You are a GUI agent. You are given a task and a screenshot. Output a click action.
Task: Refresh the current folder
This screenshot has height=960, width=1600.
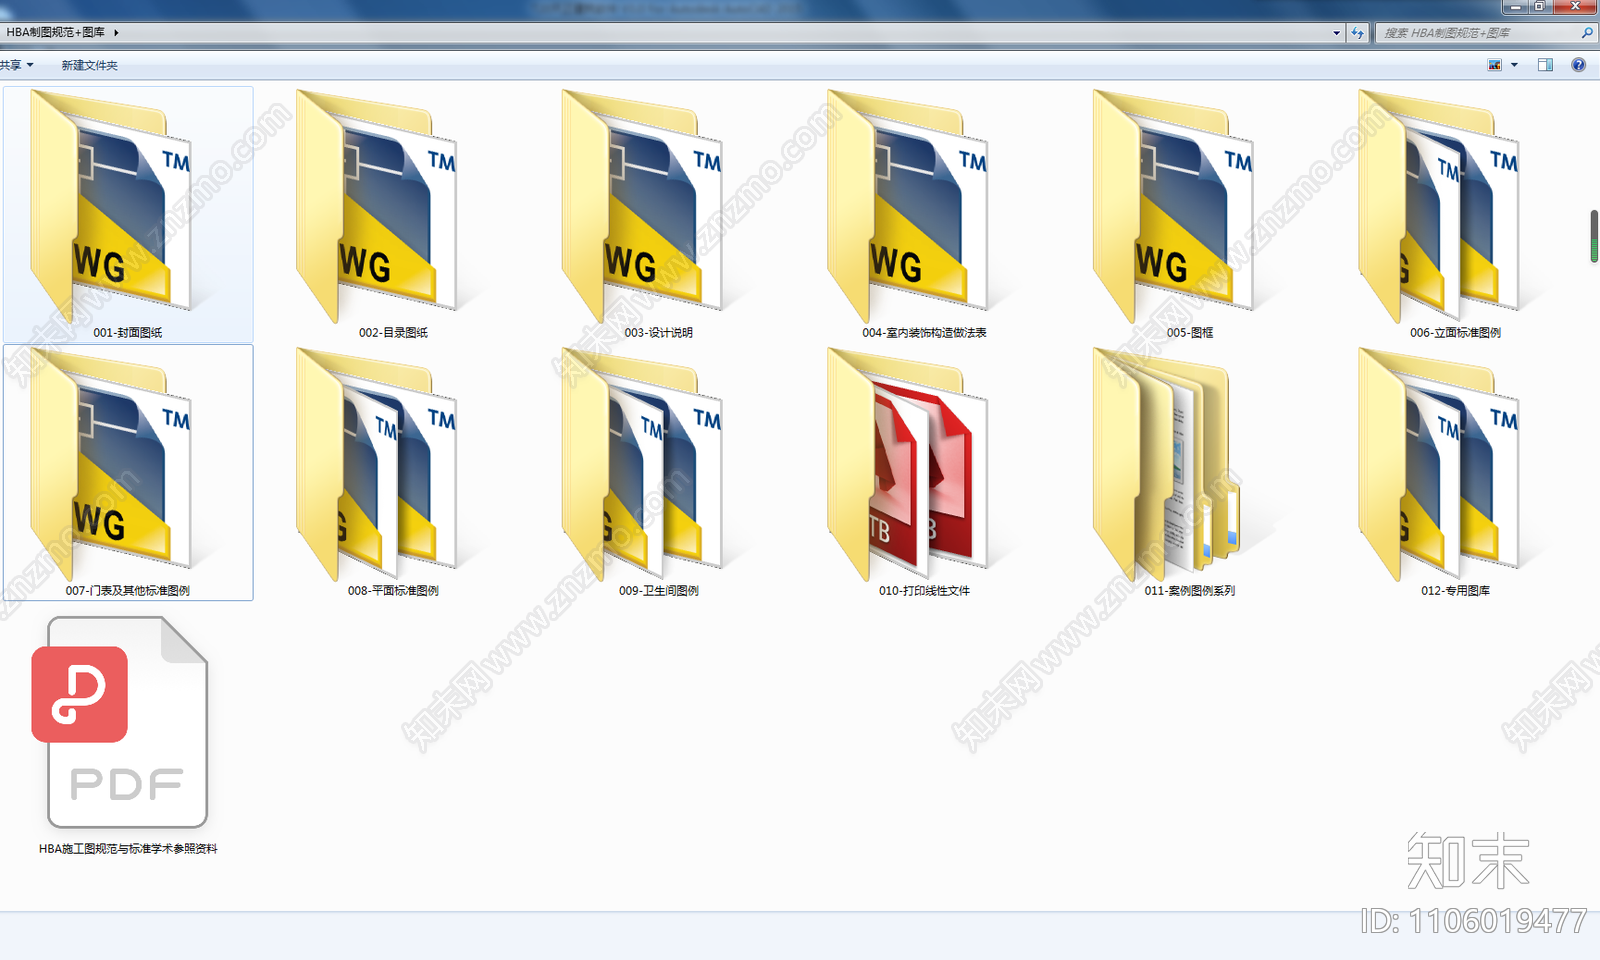(1357, 33)
